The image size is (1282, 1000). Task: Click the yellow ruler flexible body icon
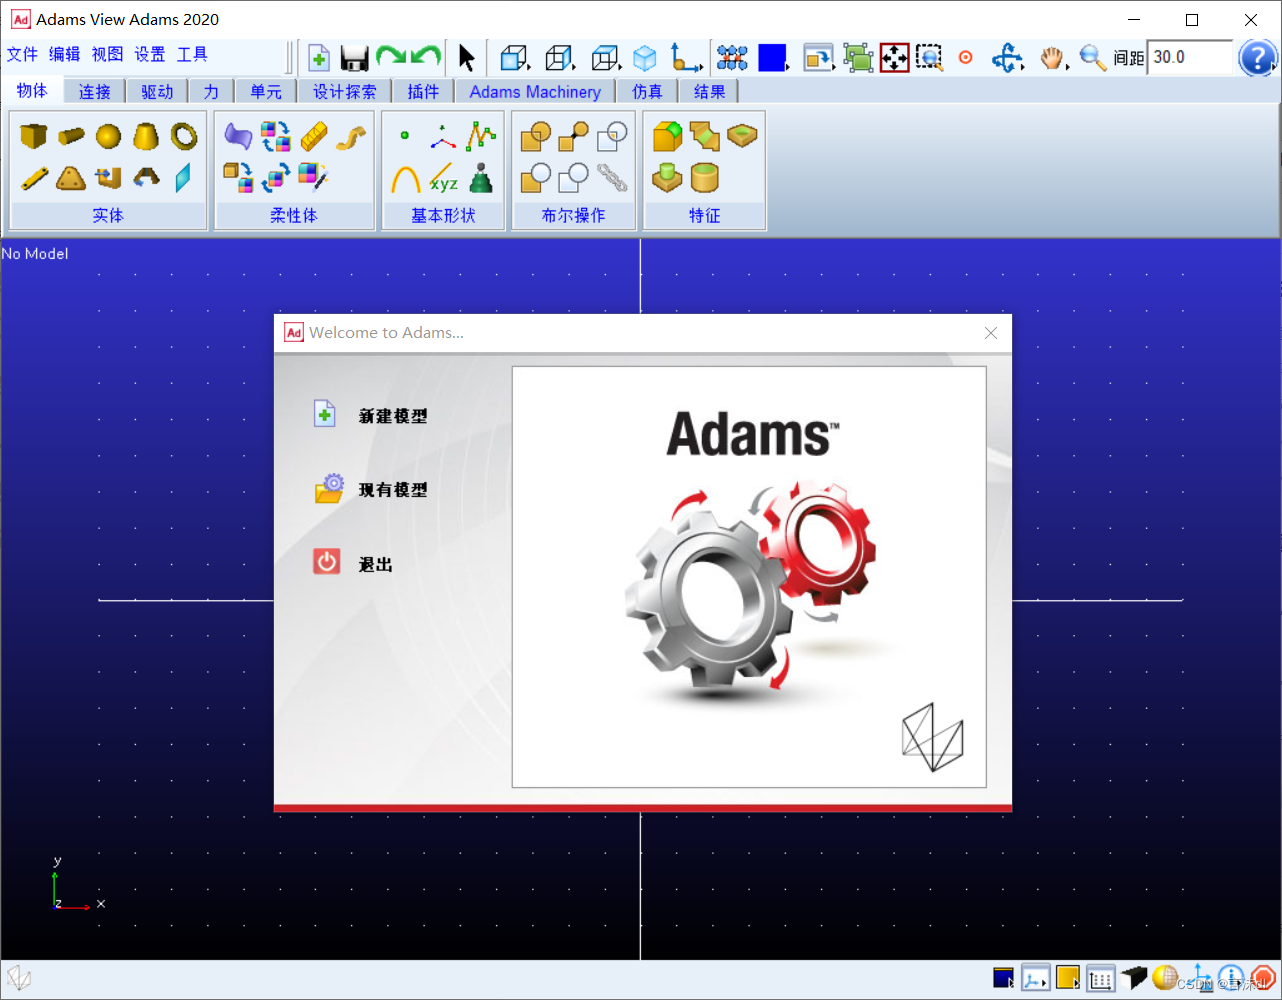pyautogui.click(x=313, y=136)
